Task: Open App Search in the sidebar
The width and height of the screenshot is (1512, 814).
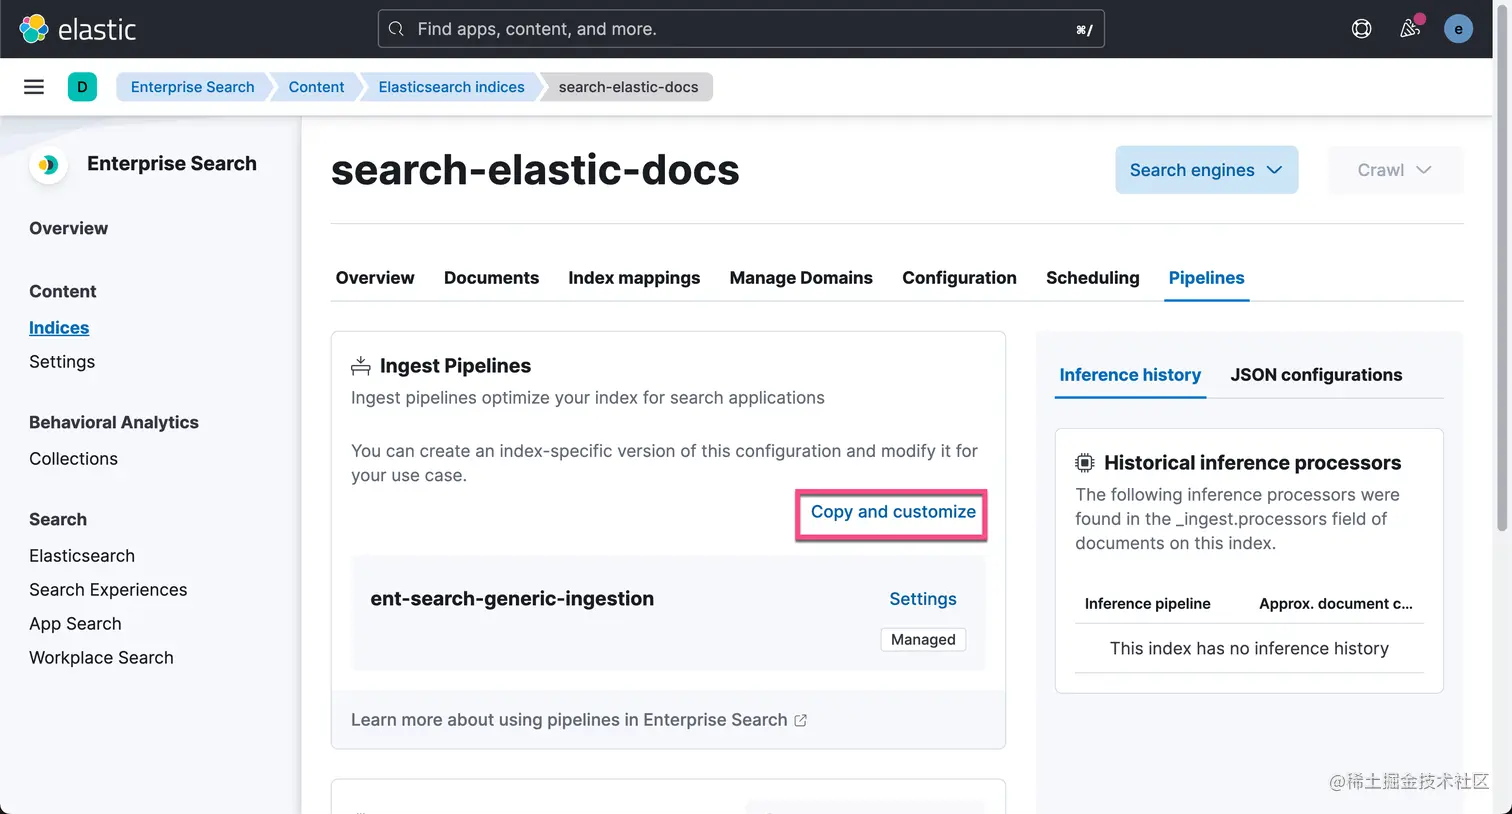Action: tap(75, 624)
